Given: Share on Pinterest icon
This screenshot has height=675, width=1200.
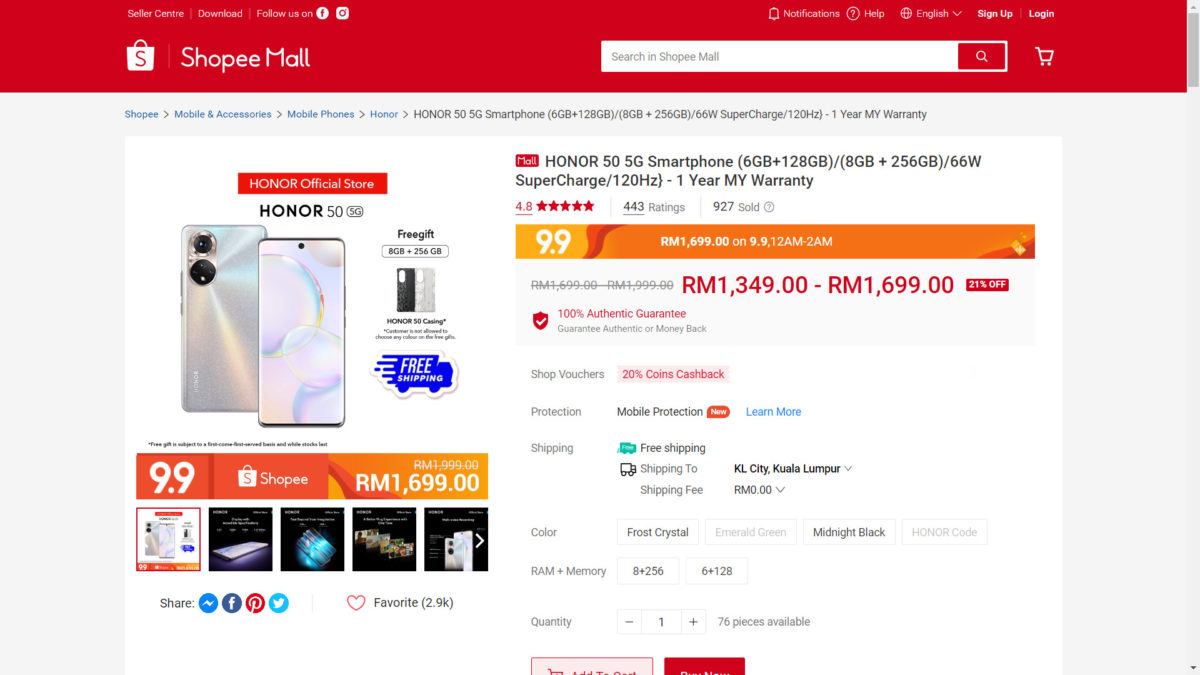Looking at the screenshot, I should [255, 603].
